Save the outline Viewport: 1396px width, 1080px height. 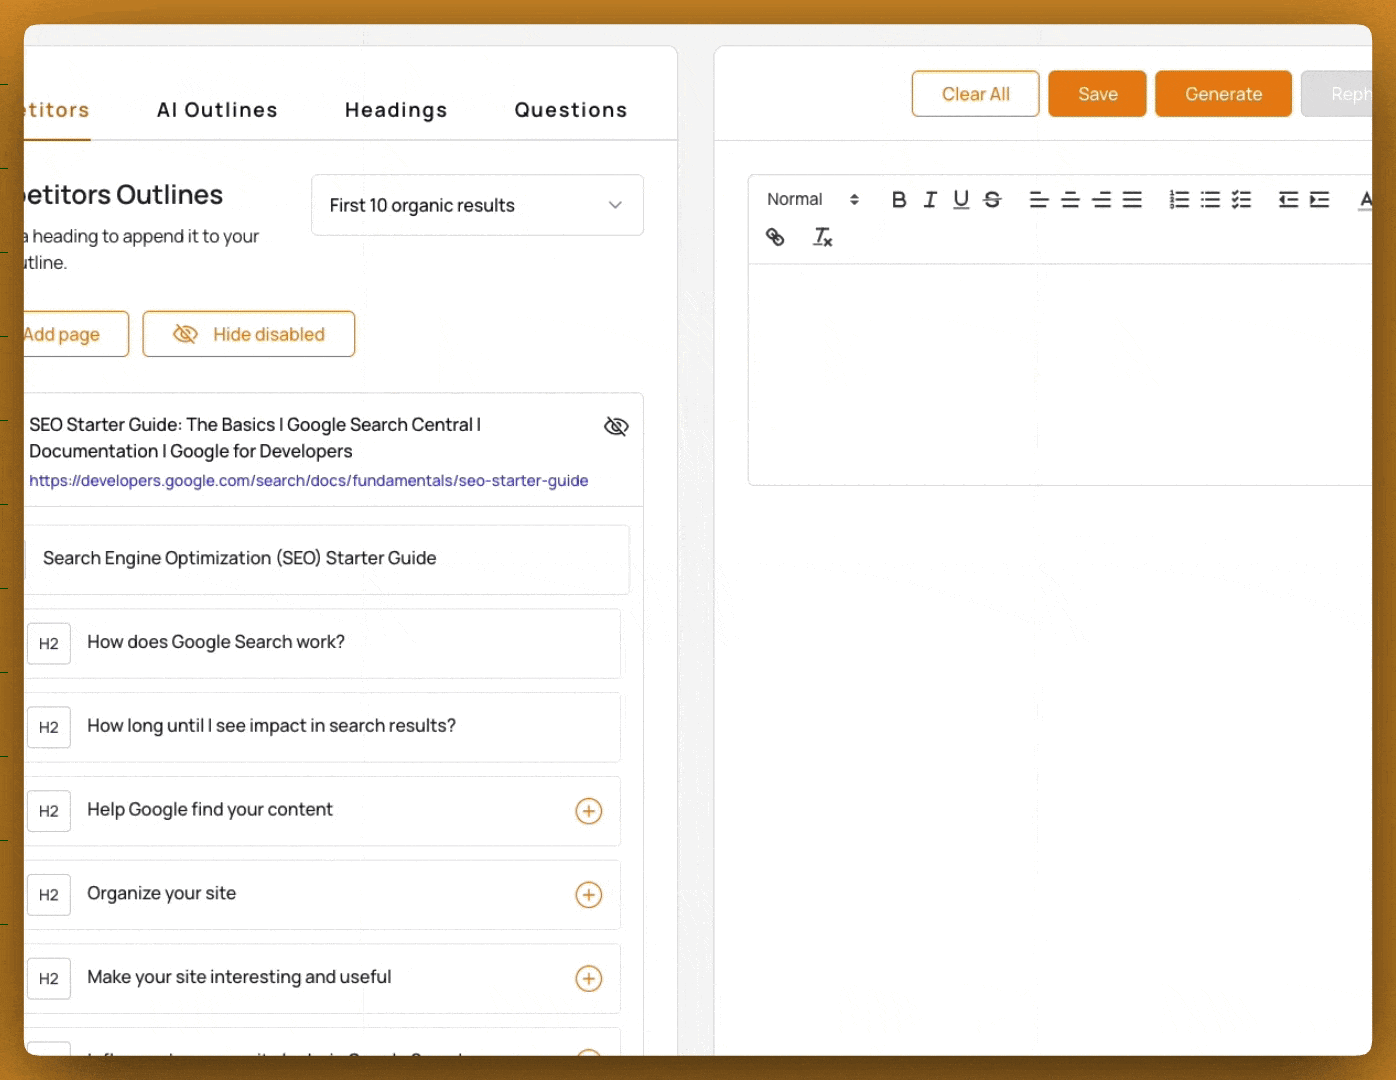pyautogui.click(x=1098, y=94)
